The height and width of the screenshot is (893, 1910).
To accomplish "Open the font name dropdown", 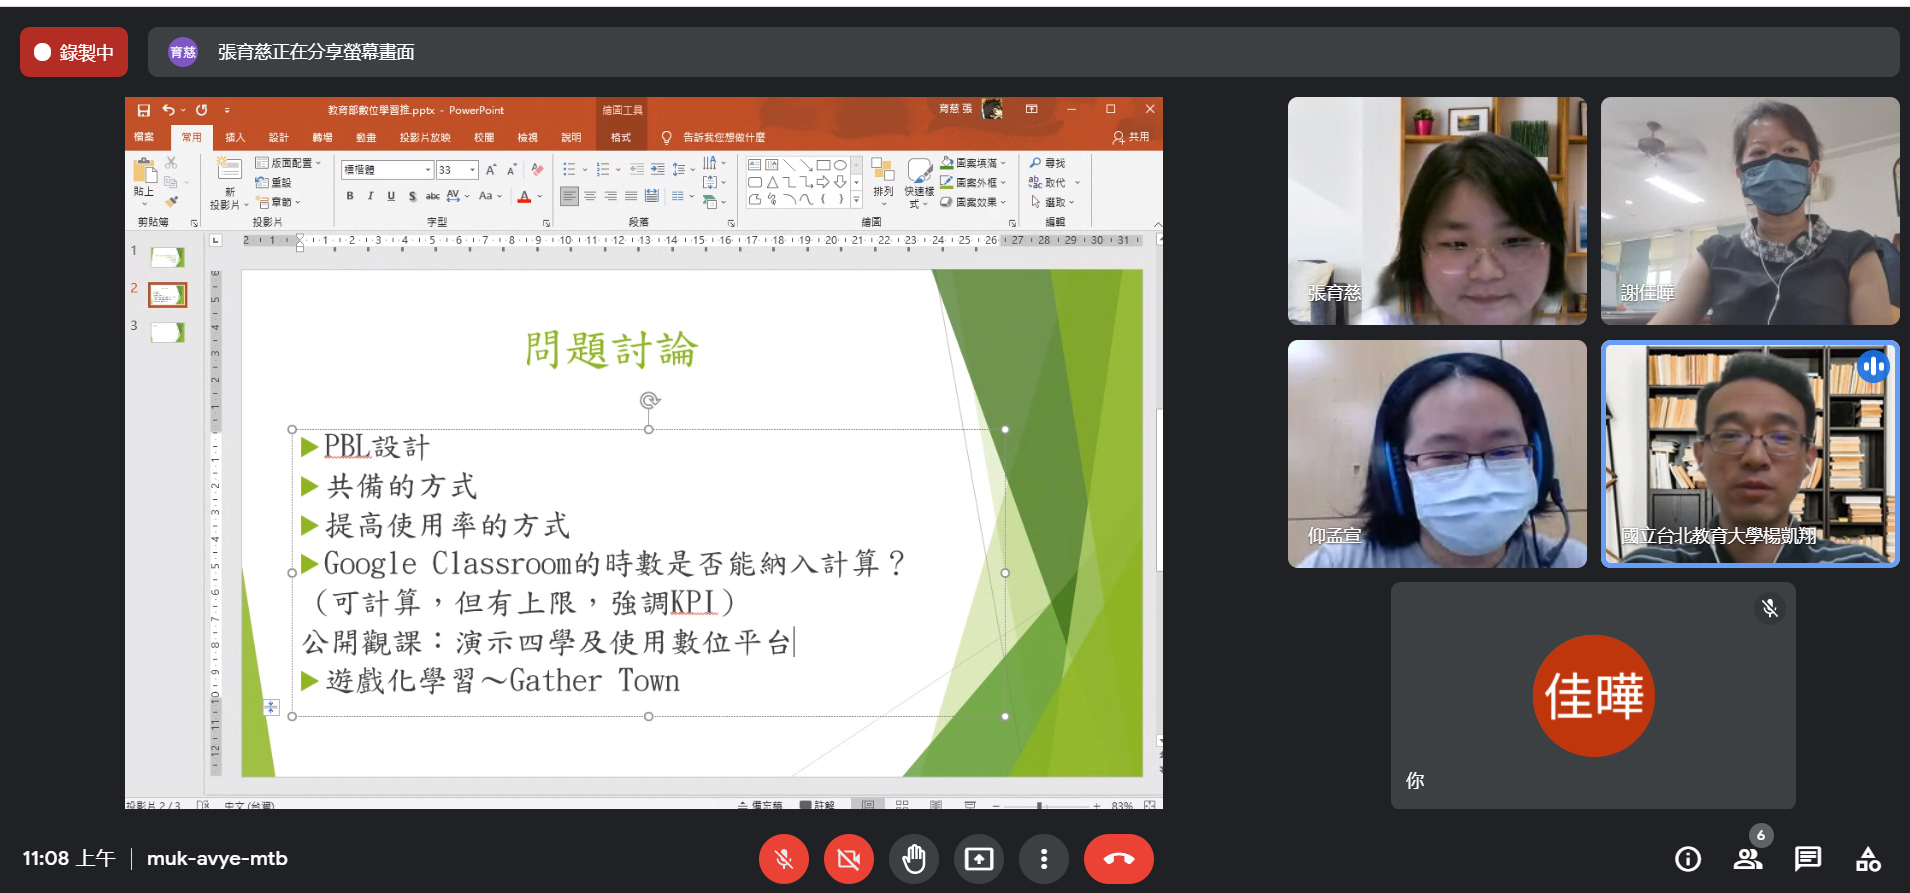I will [428, 170].
